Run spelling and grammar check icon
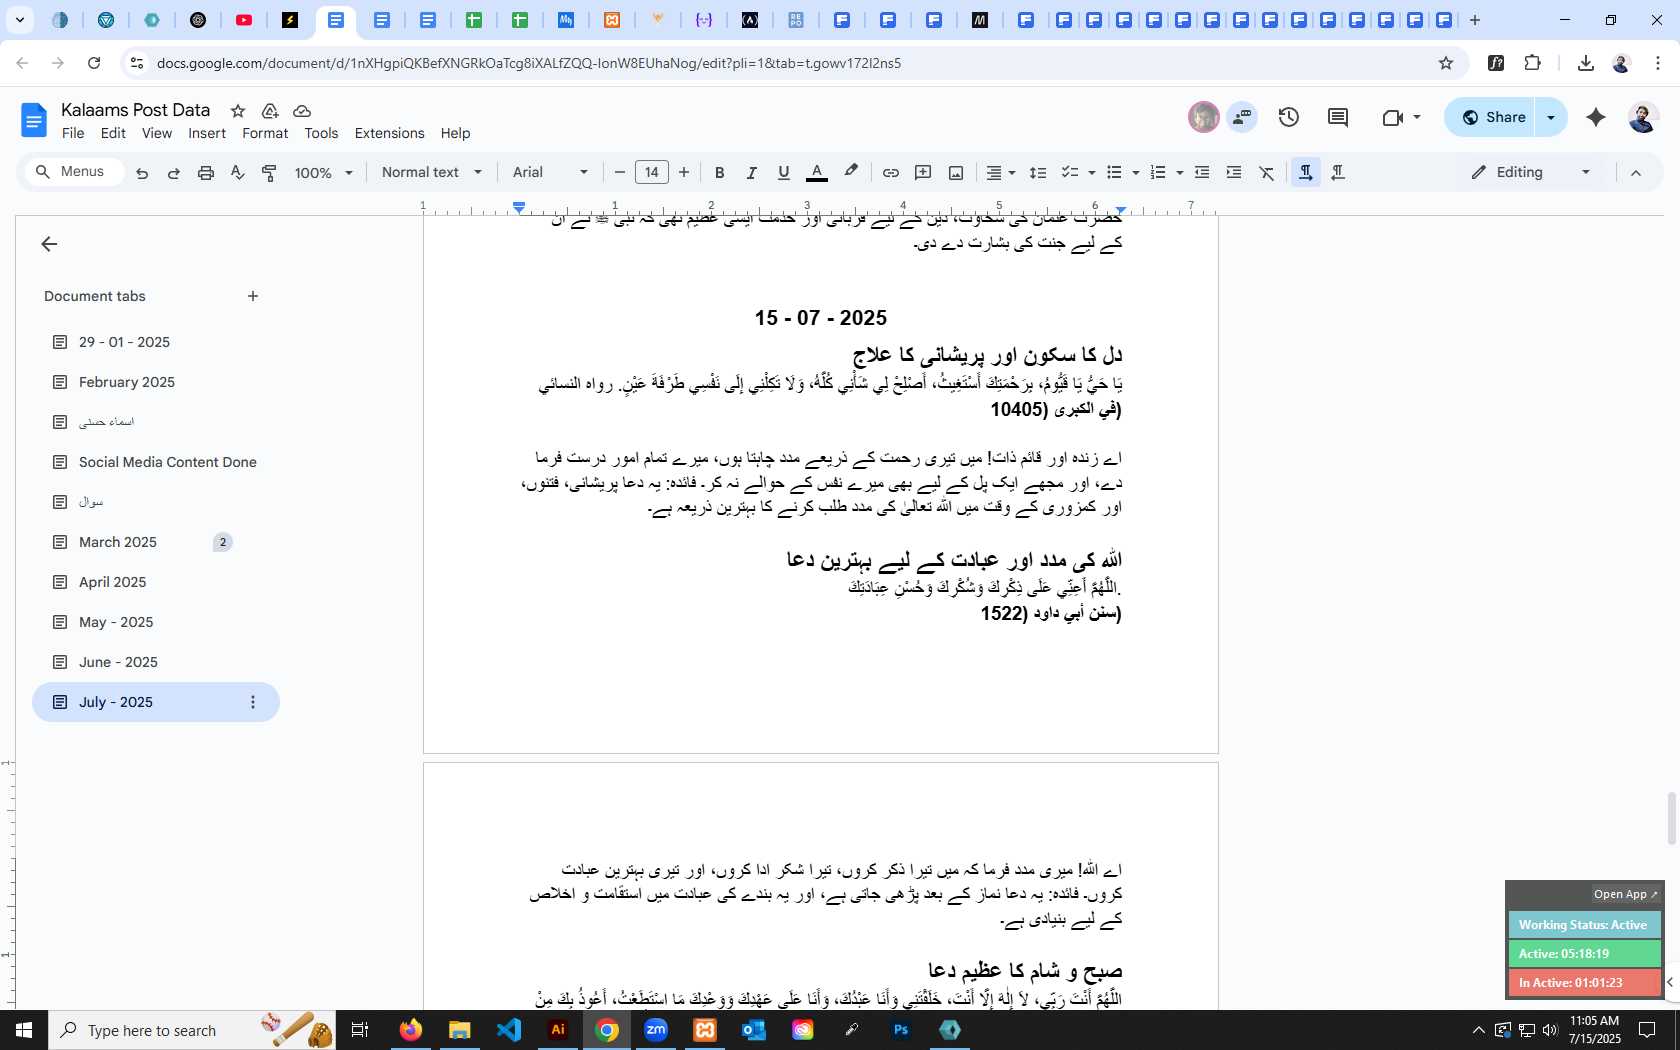Viewport: 1680px width, 1050px height. click(238, 173)
